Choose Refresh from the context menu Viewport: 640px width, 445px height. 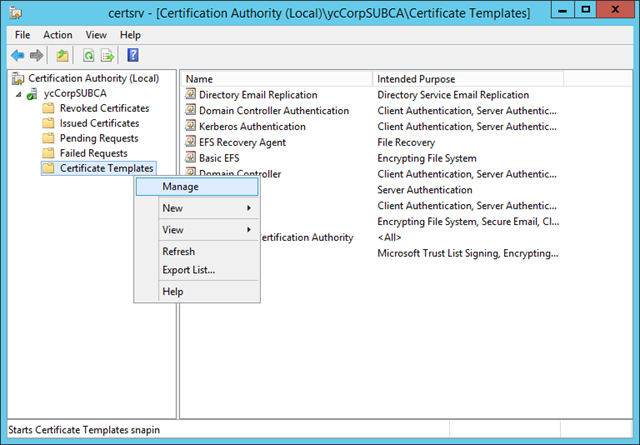[197, 251]
